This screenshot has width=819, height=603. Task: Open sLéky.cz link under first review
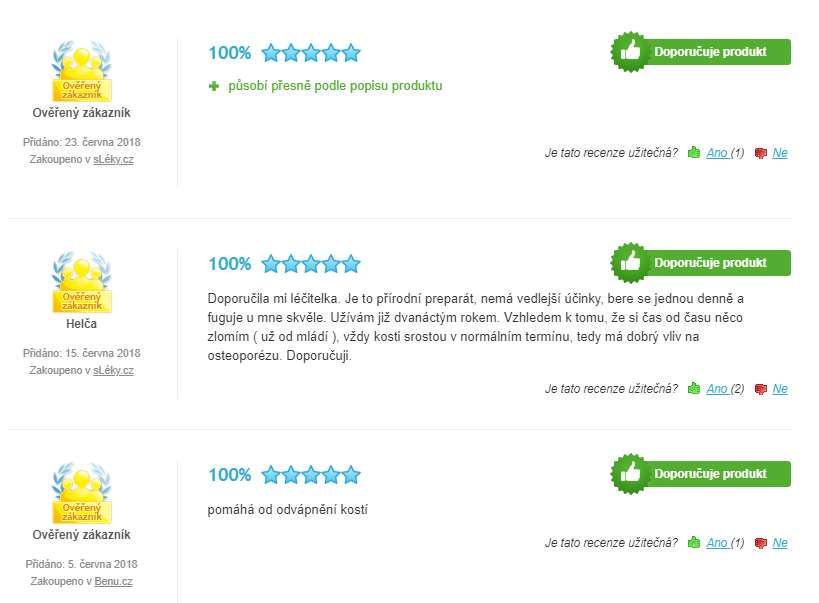tap(113, 159)
